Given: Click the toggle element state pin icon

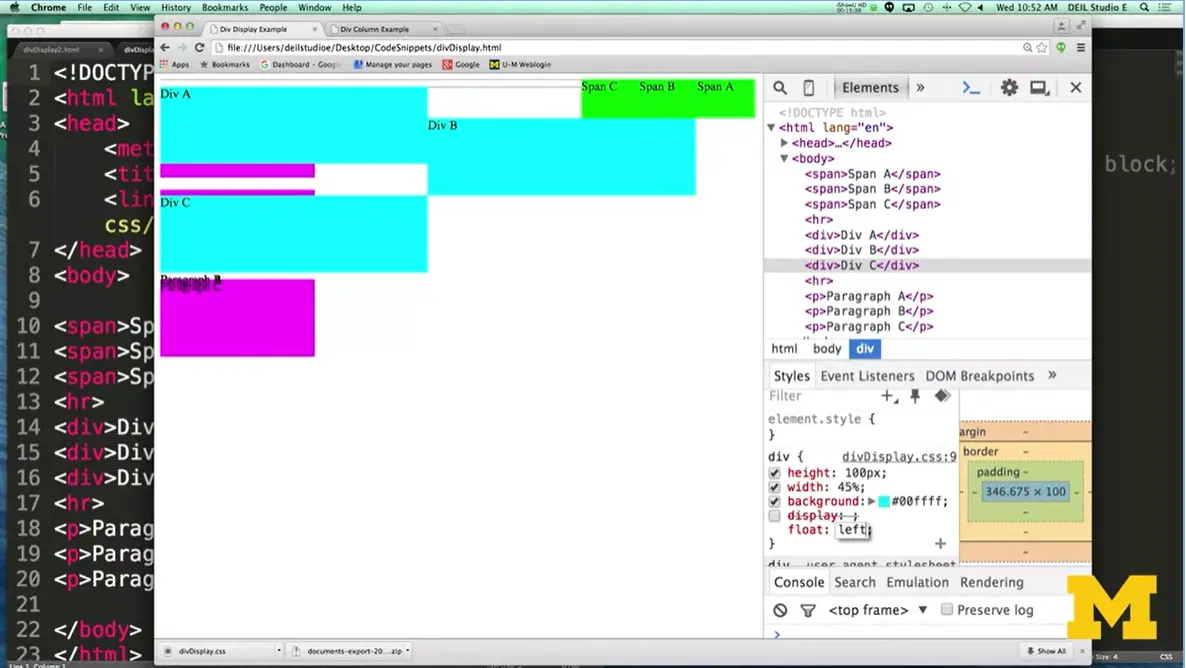Looking at the screenshot, I should tap(914, 396).
